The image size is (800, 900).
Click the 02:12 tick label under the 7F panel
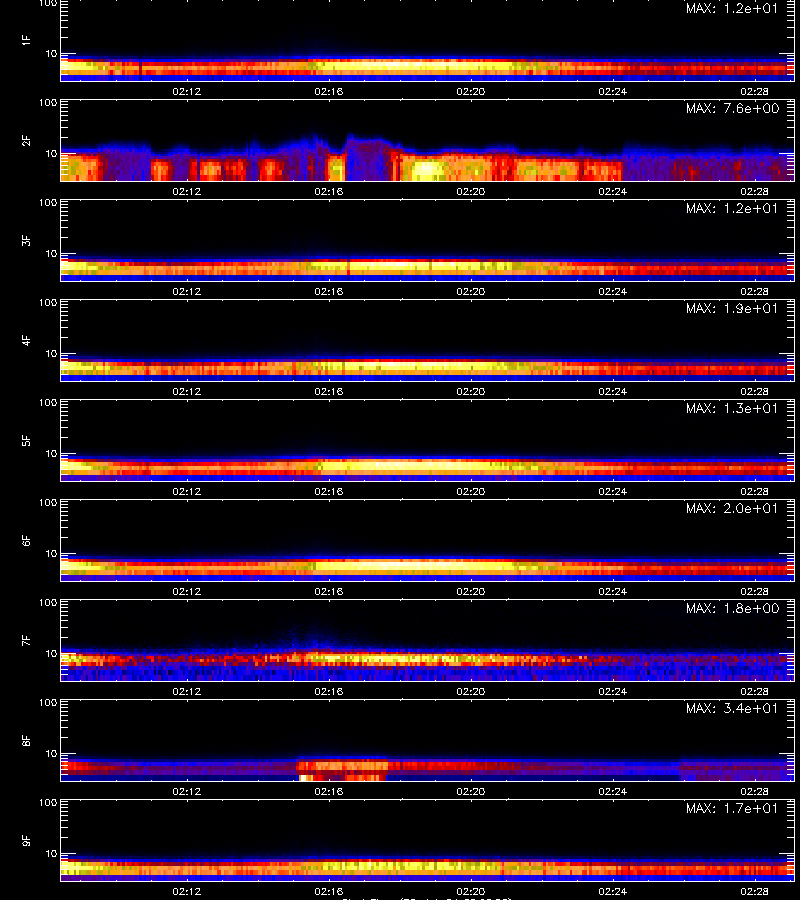coord(187,691)
